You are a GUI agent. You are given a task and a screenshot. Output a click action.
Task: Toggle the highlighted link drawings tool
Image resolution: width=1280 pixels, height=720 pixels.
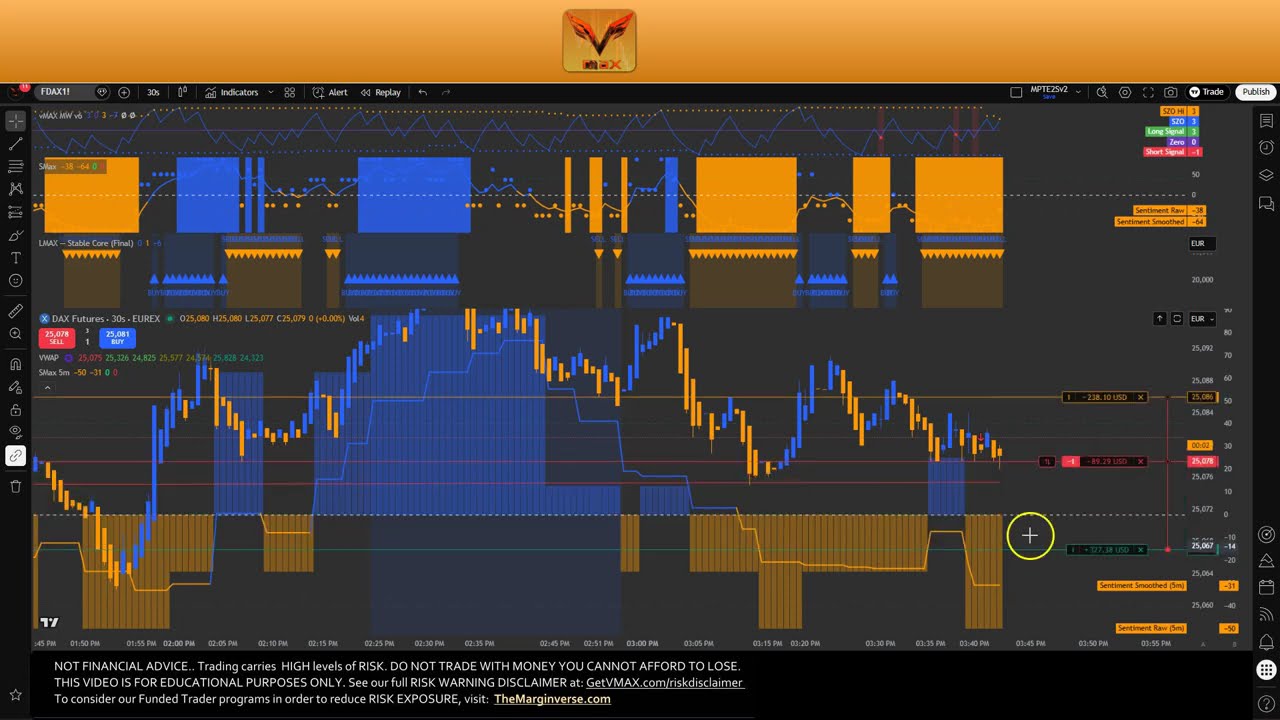[x=16, y=456]
